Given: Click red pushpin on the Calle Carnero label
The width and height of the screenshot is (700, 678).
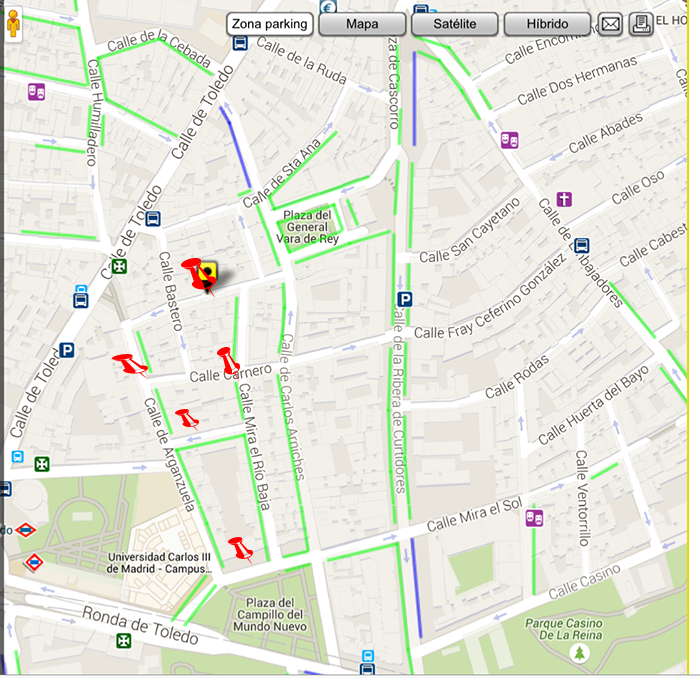Looking at the screenshot, I should [x=229, y=361].
